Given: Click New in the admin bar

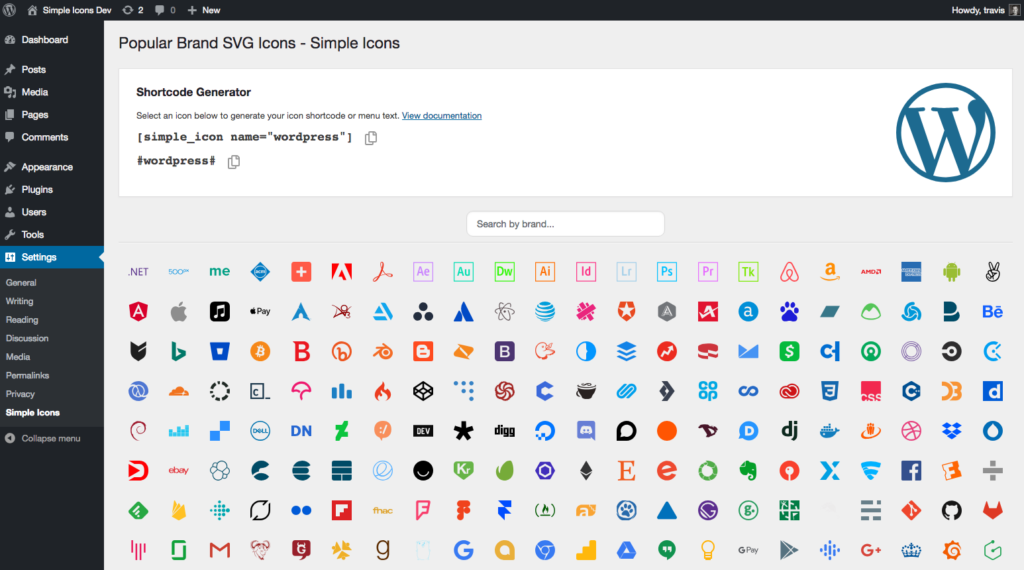Looking at the screenshot, I should coord(204,10).
